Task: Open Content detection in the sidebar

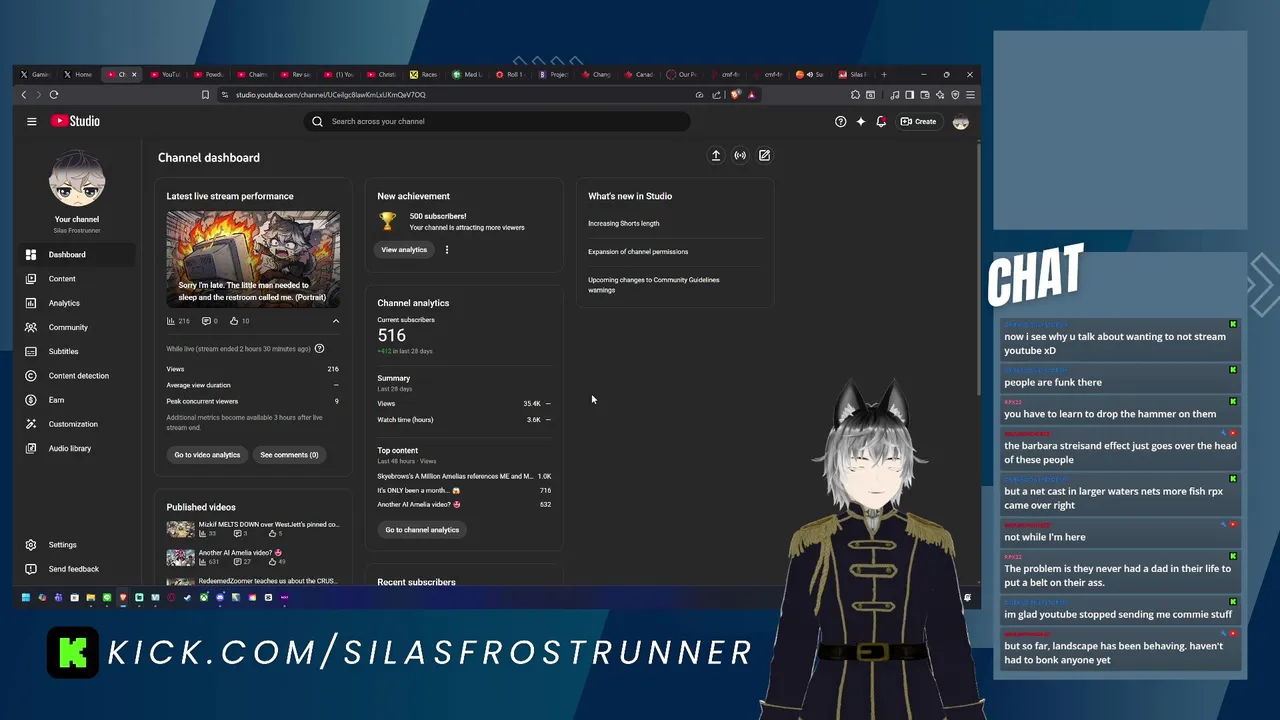Action: click(75, 376)
